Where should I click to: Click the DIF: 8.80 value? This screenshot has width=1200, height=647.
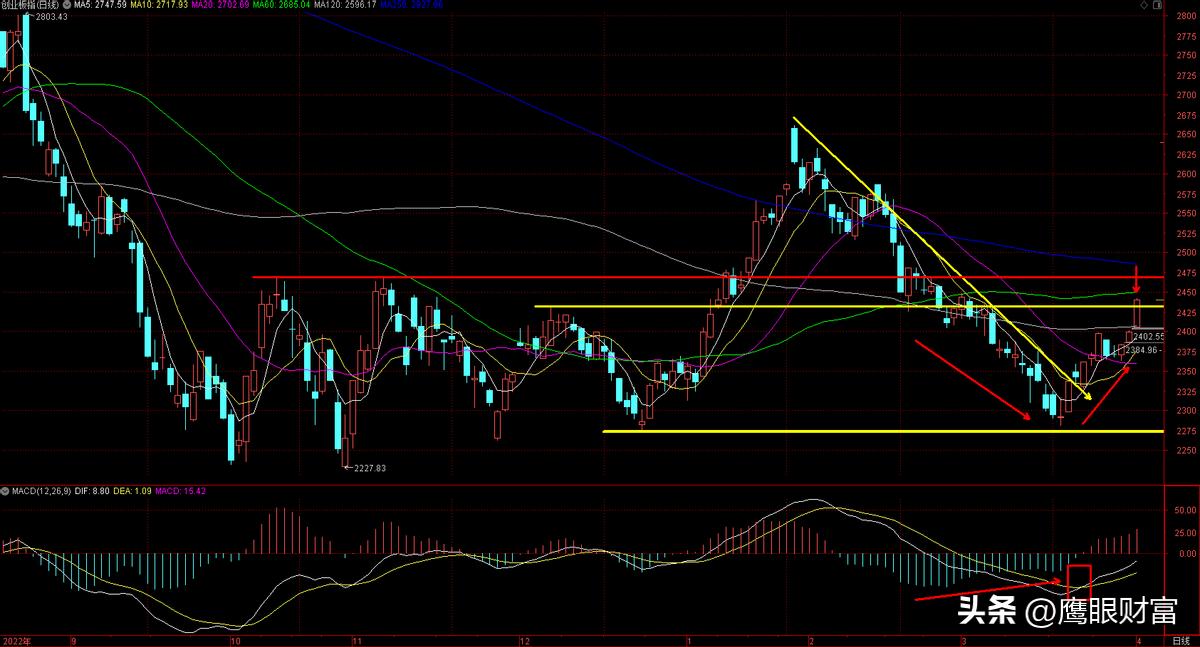pos(92,491)
